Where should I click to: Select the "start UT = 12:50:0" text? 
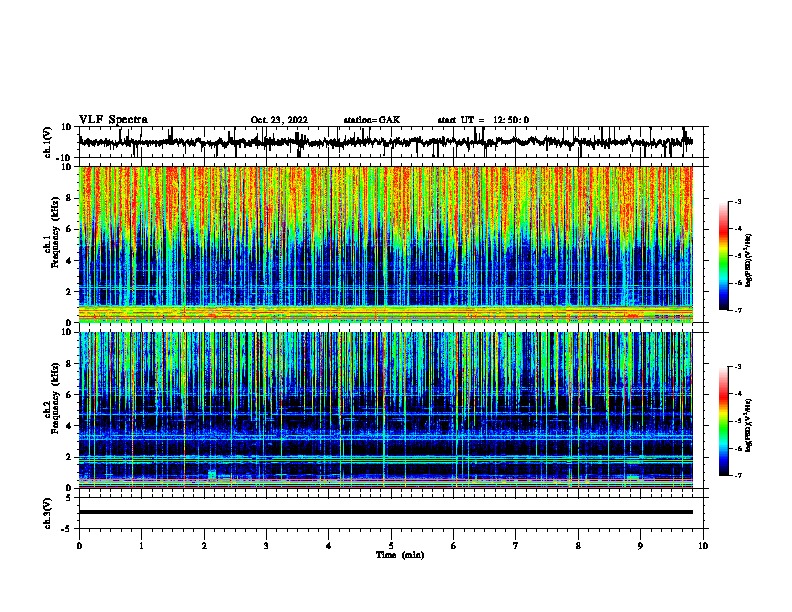pos(483,120)
